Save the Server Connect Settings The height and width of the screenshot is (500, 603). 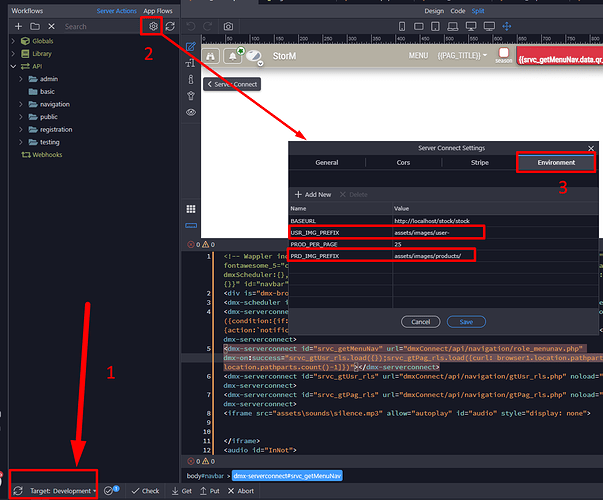(466, 322)
